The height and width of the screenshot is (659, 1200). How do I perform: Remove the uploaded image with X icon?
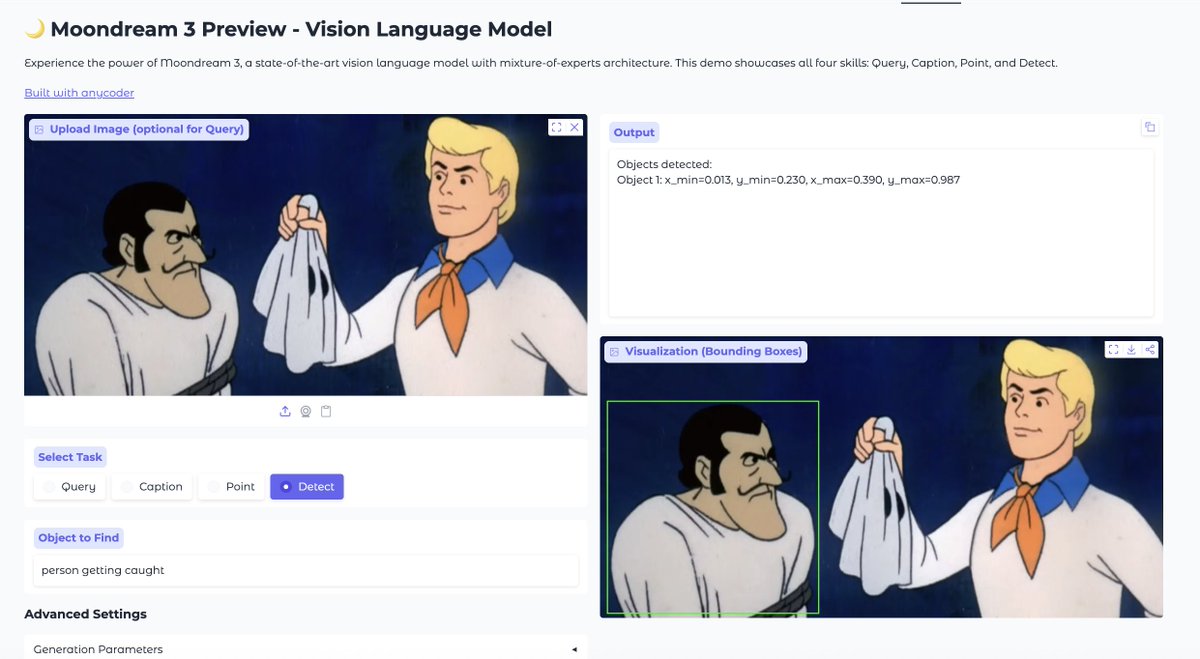(x=575, y=128)
